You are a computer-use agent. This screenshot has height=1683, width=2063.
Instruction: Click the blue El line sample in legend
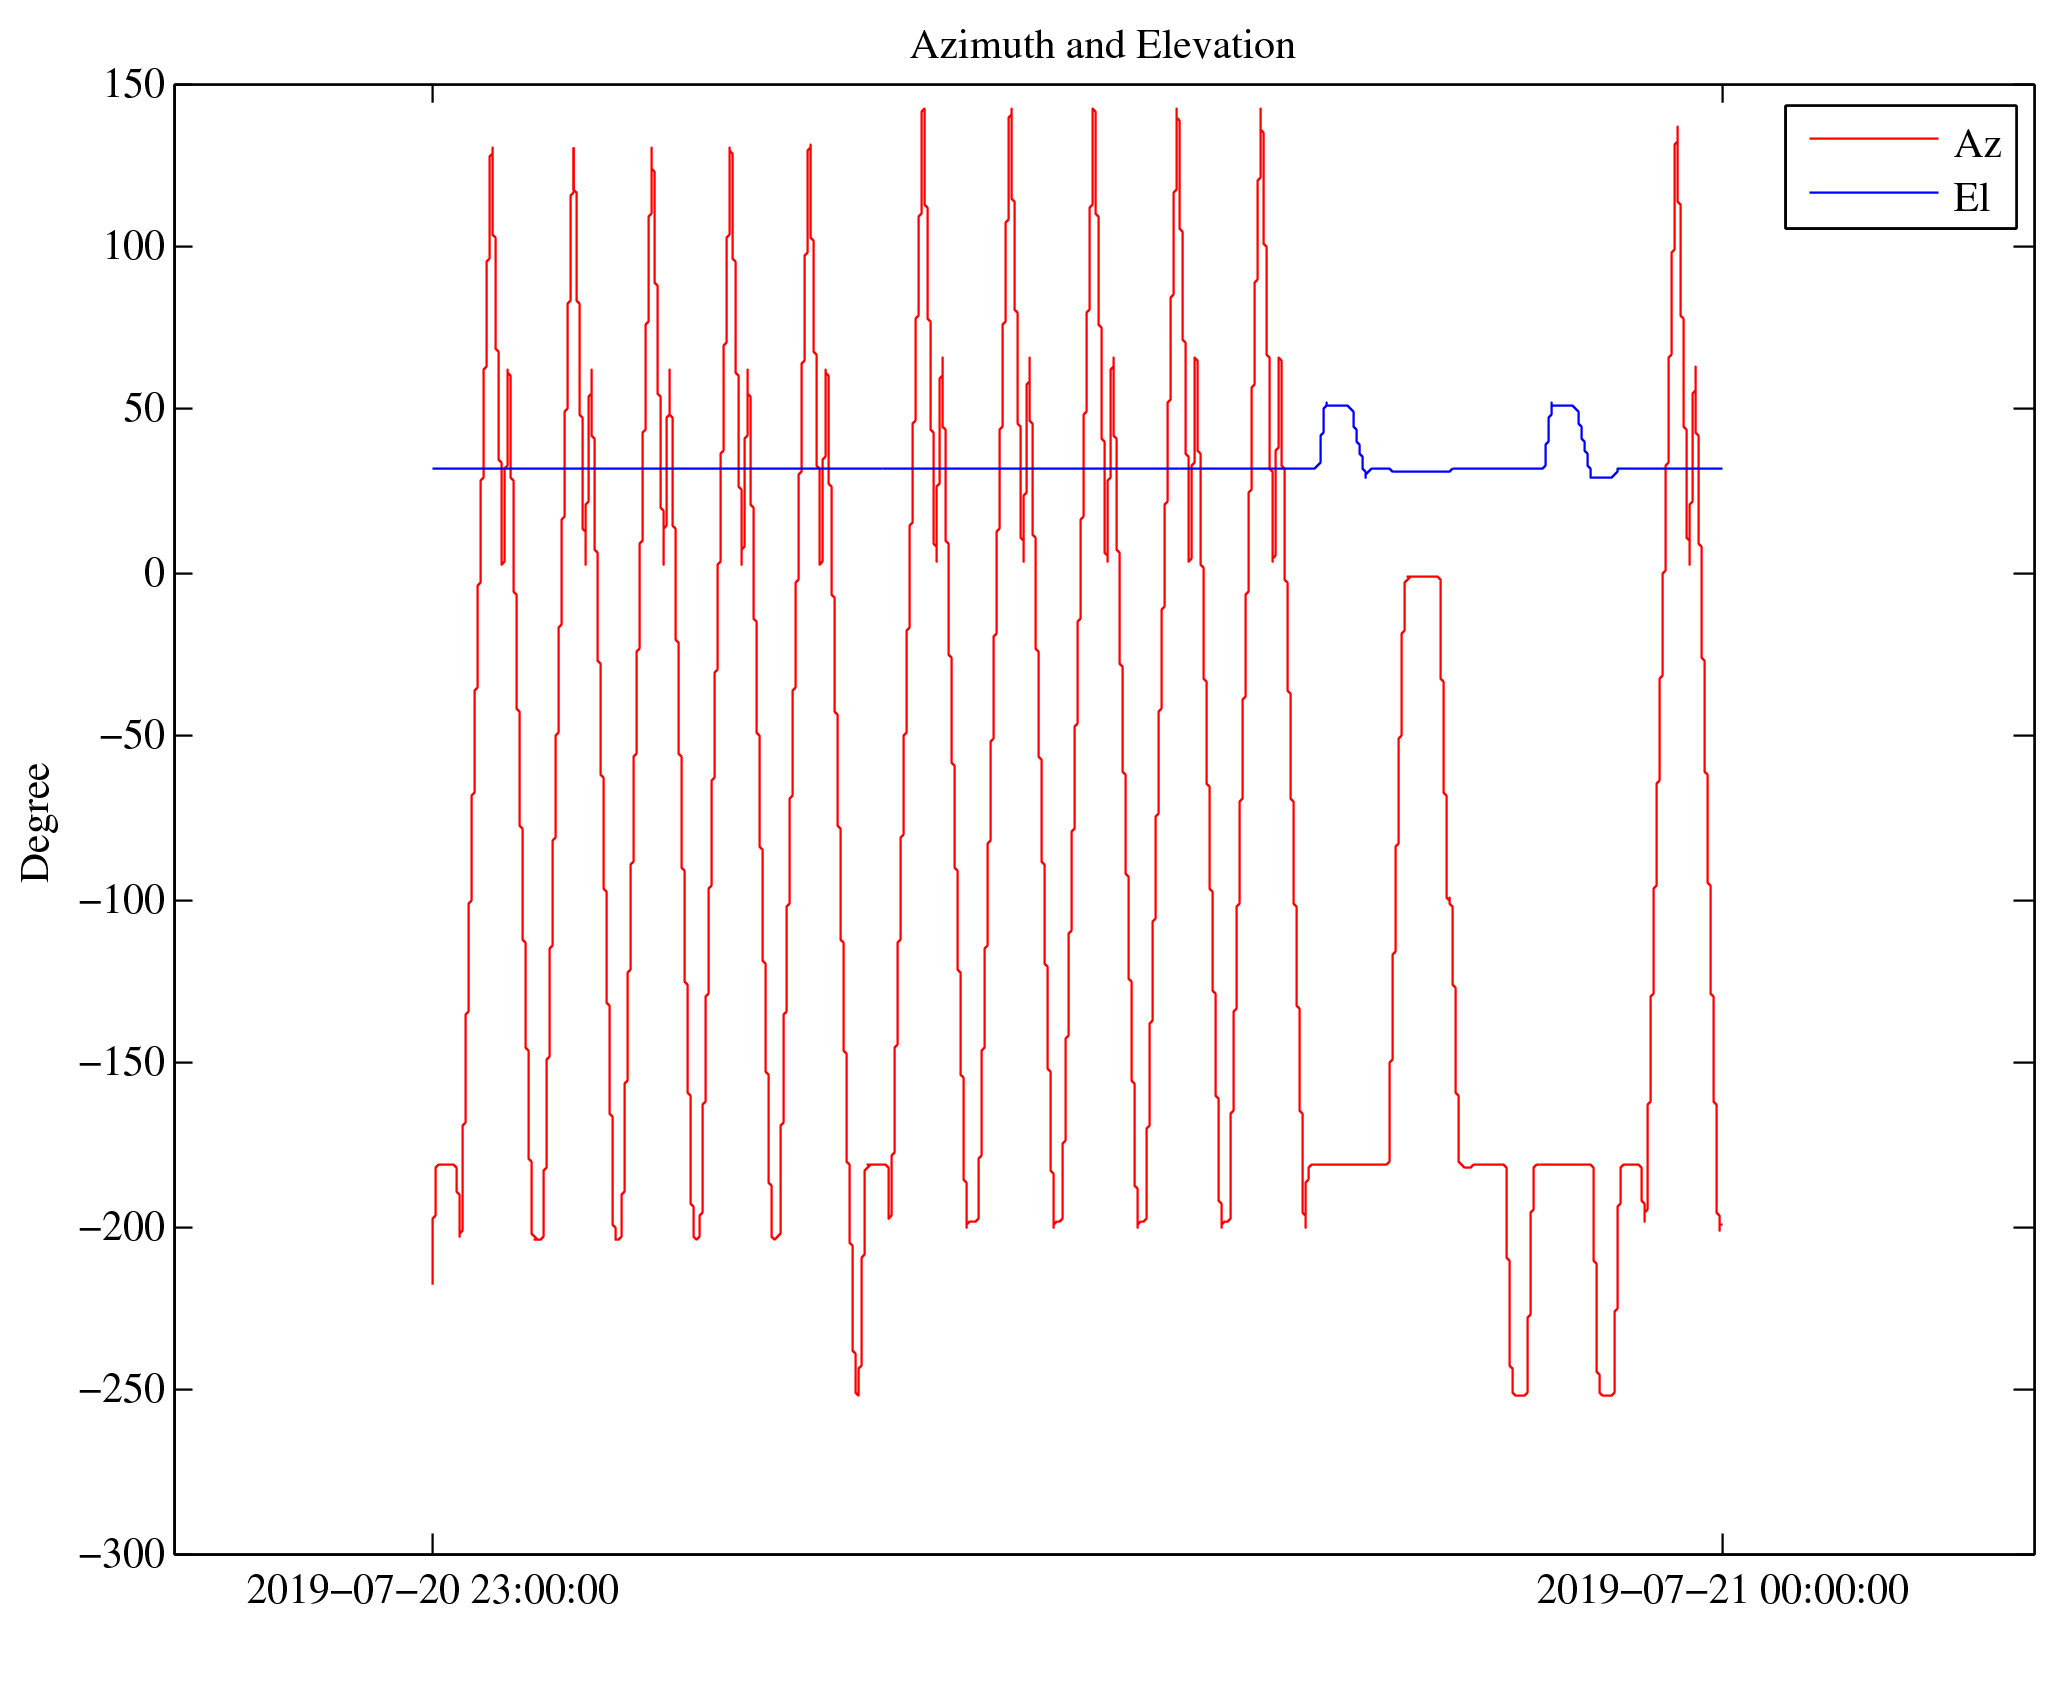(x=1872, y=192)
